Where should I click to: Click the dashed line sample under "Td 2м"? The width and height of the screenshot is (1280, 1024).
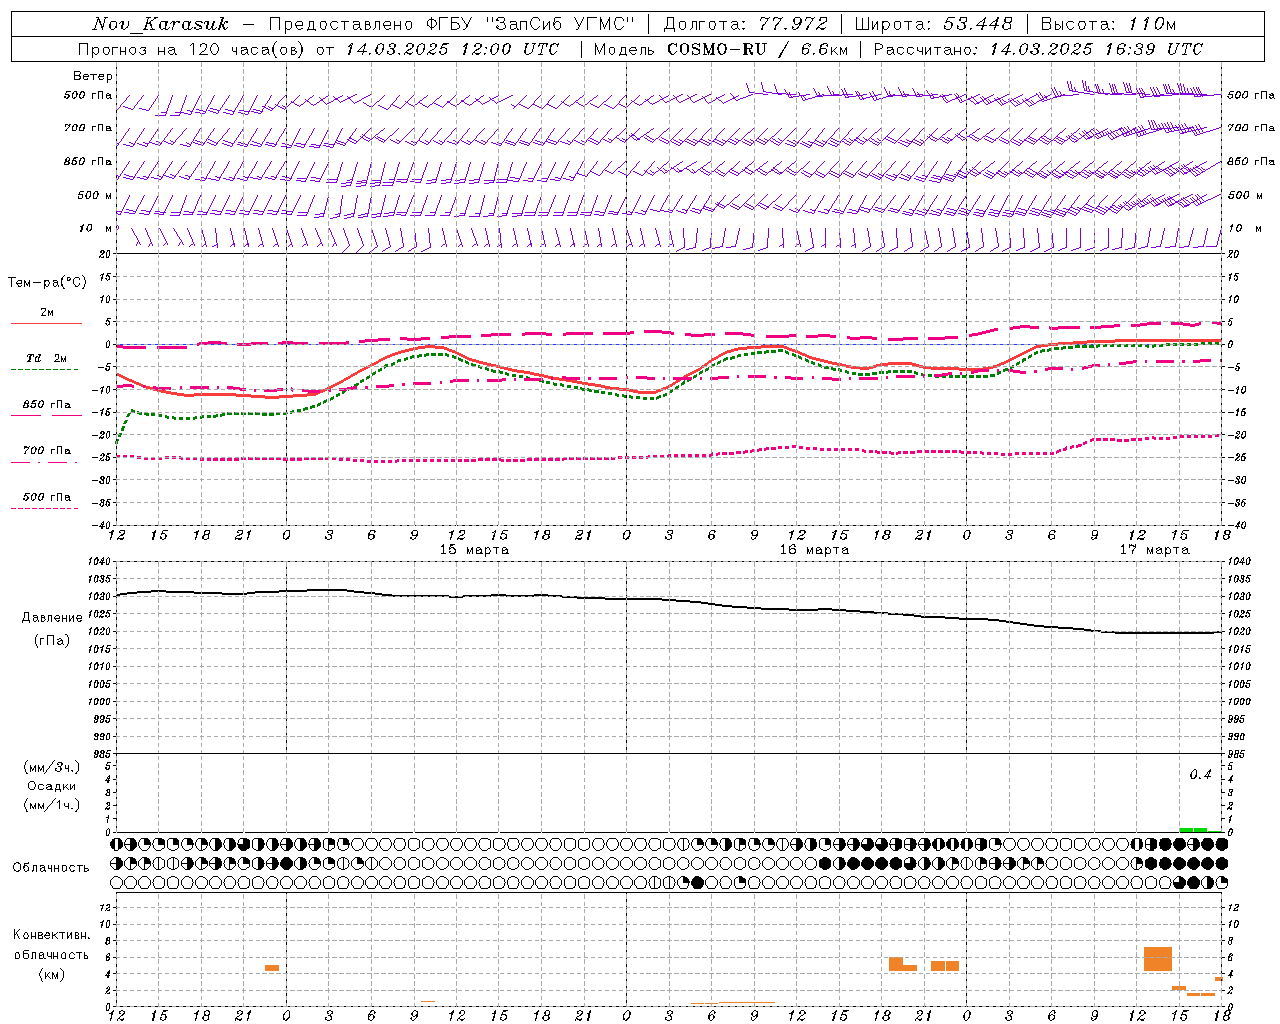pos(44,370)
